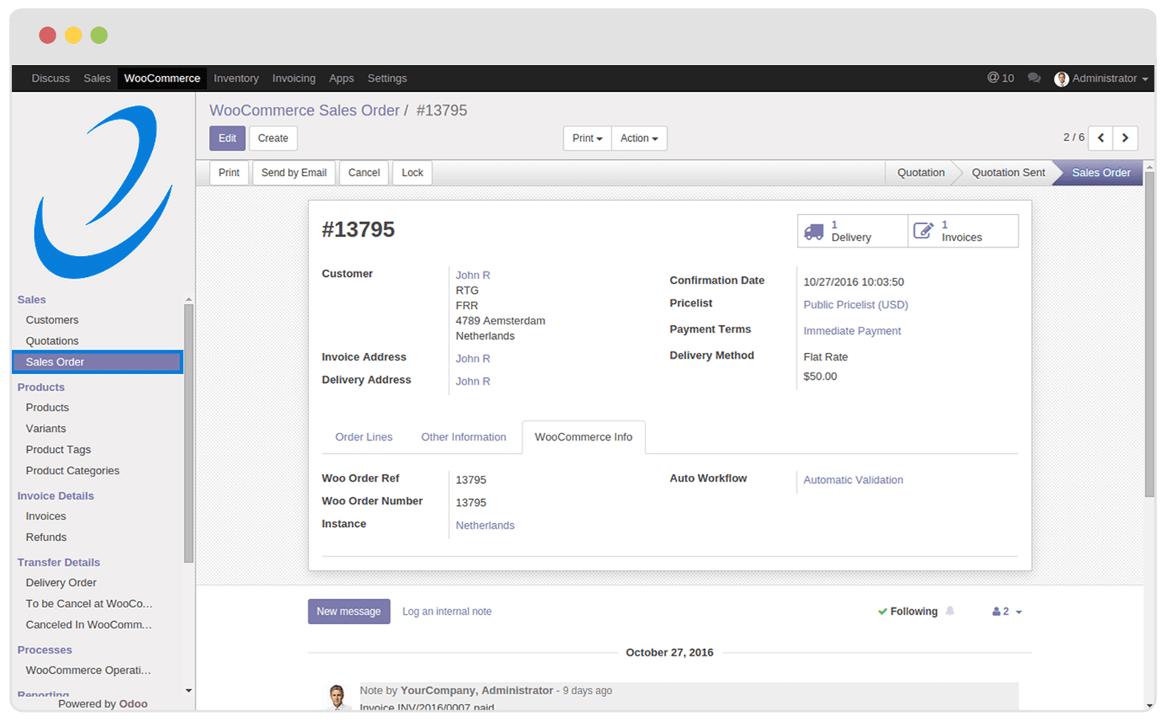
Task: Open the Sales top menu
Action: coord(97,78)
